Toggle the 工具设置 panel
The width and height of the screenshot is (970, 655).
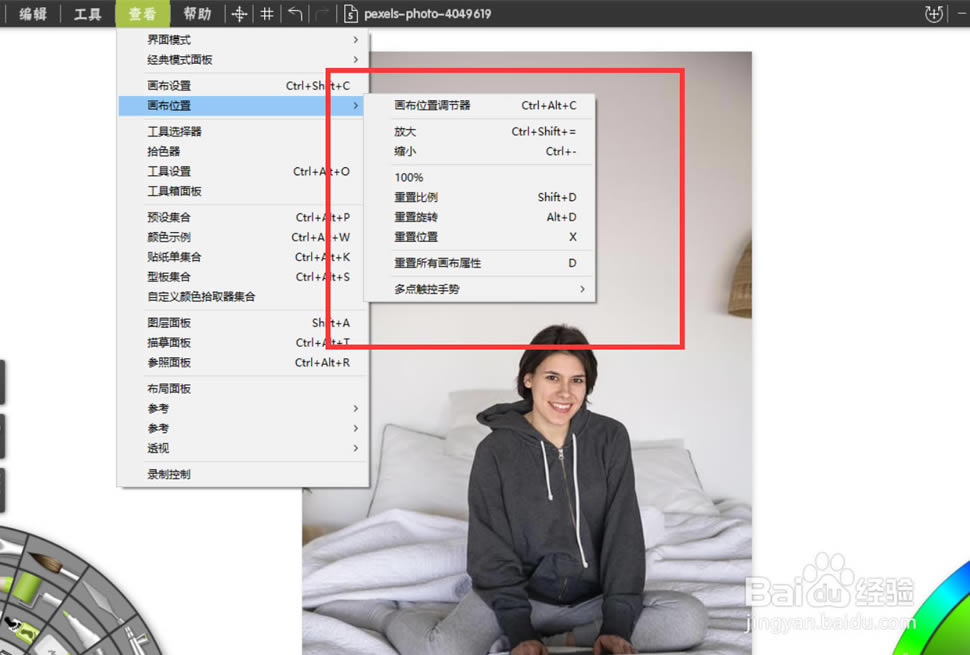[243, 171]
